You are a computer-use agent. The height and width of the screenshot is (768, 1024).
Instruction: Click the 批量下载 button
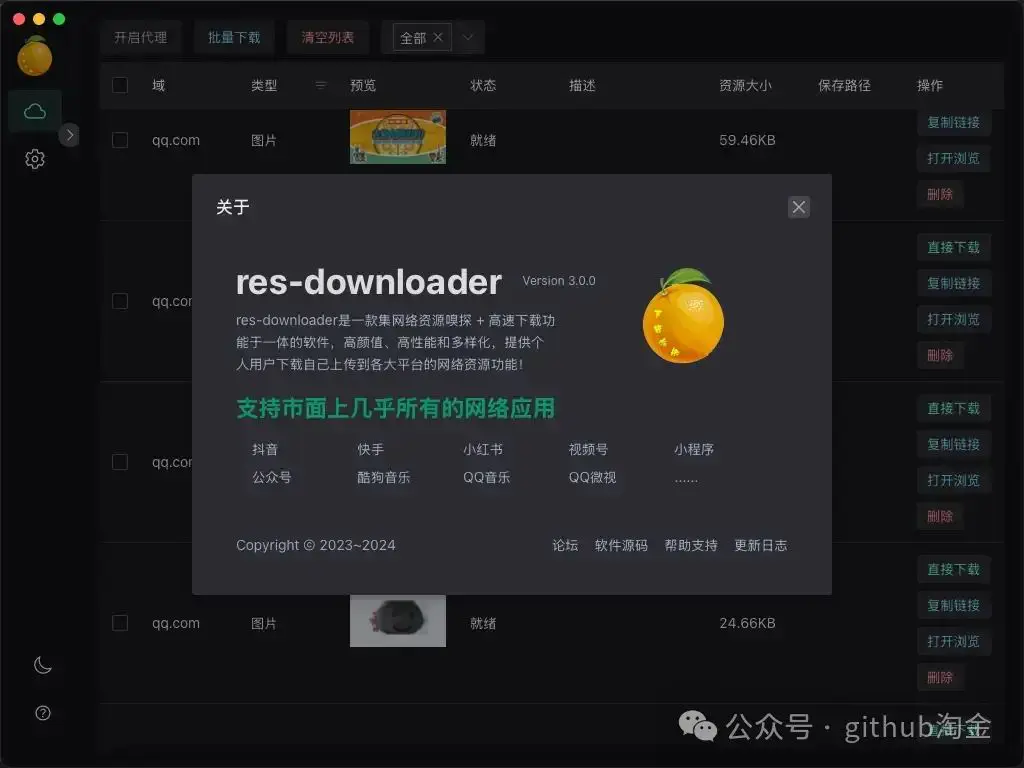234,37
